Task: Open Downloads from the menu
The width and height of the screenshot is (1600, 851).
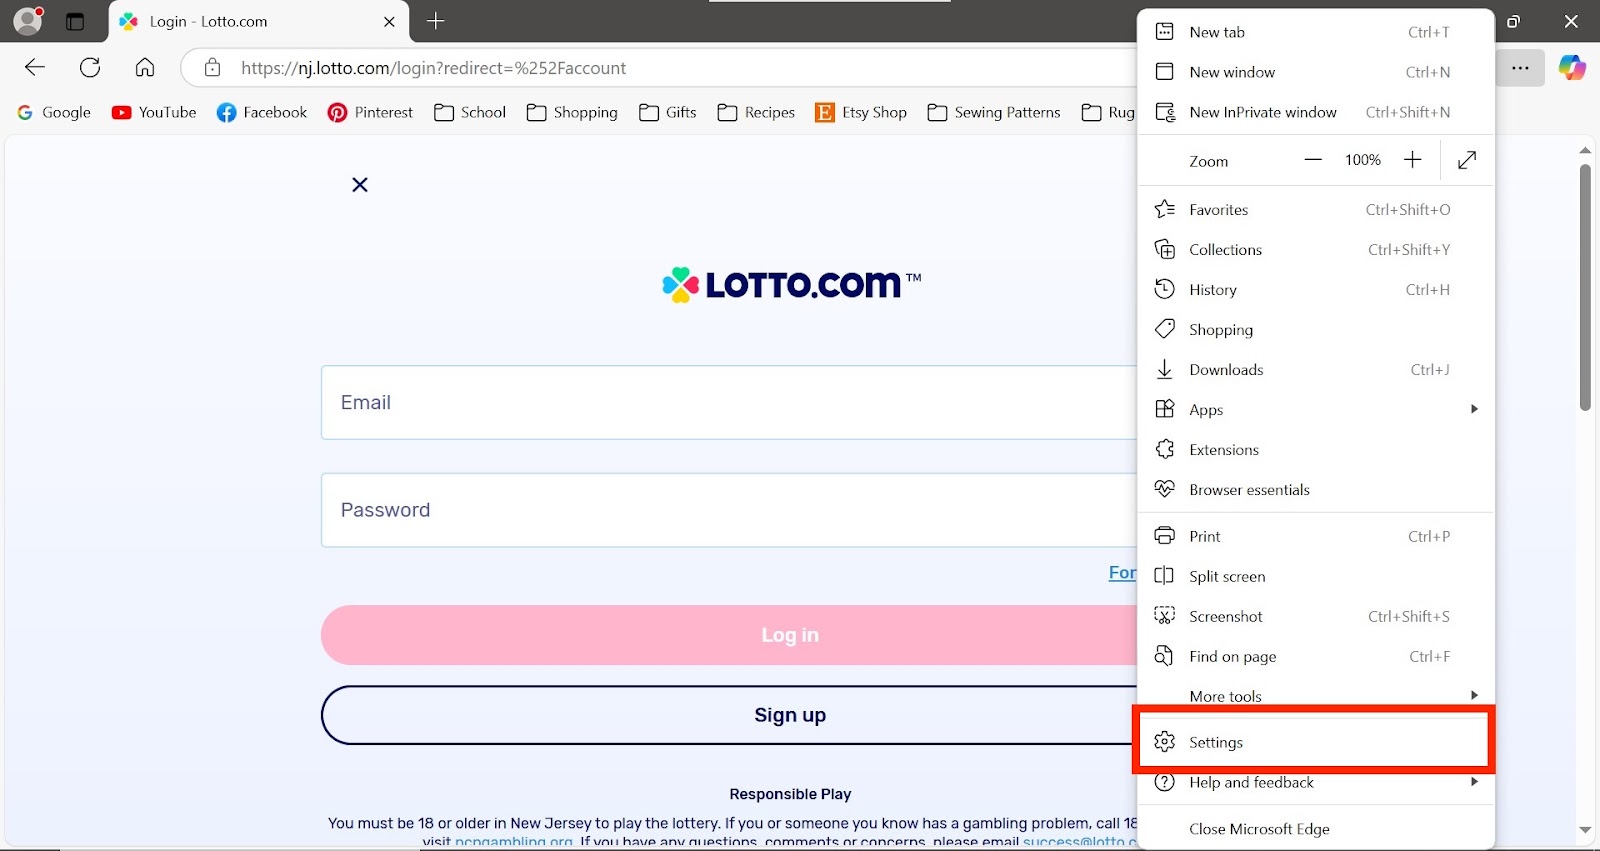Action: [x=1316, y=369]
